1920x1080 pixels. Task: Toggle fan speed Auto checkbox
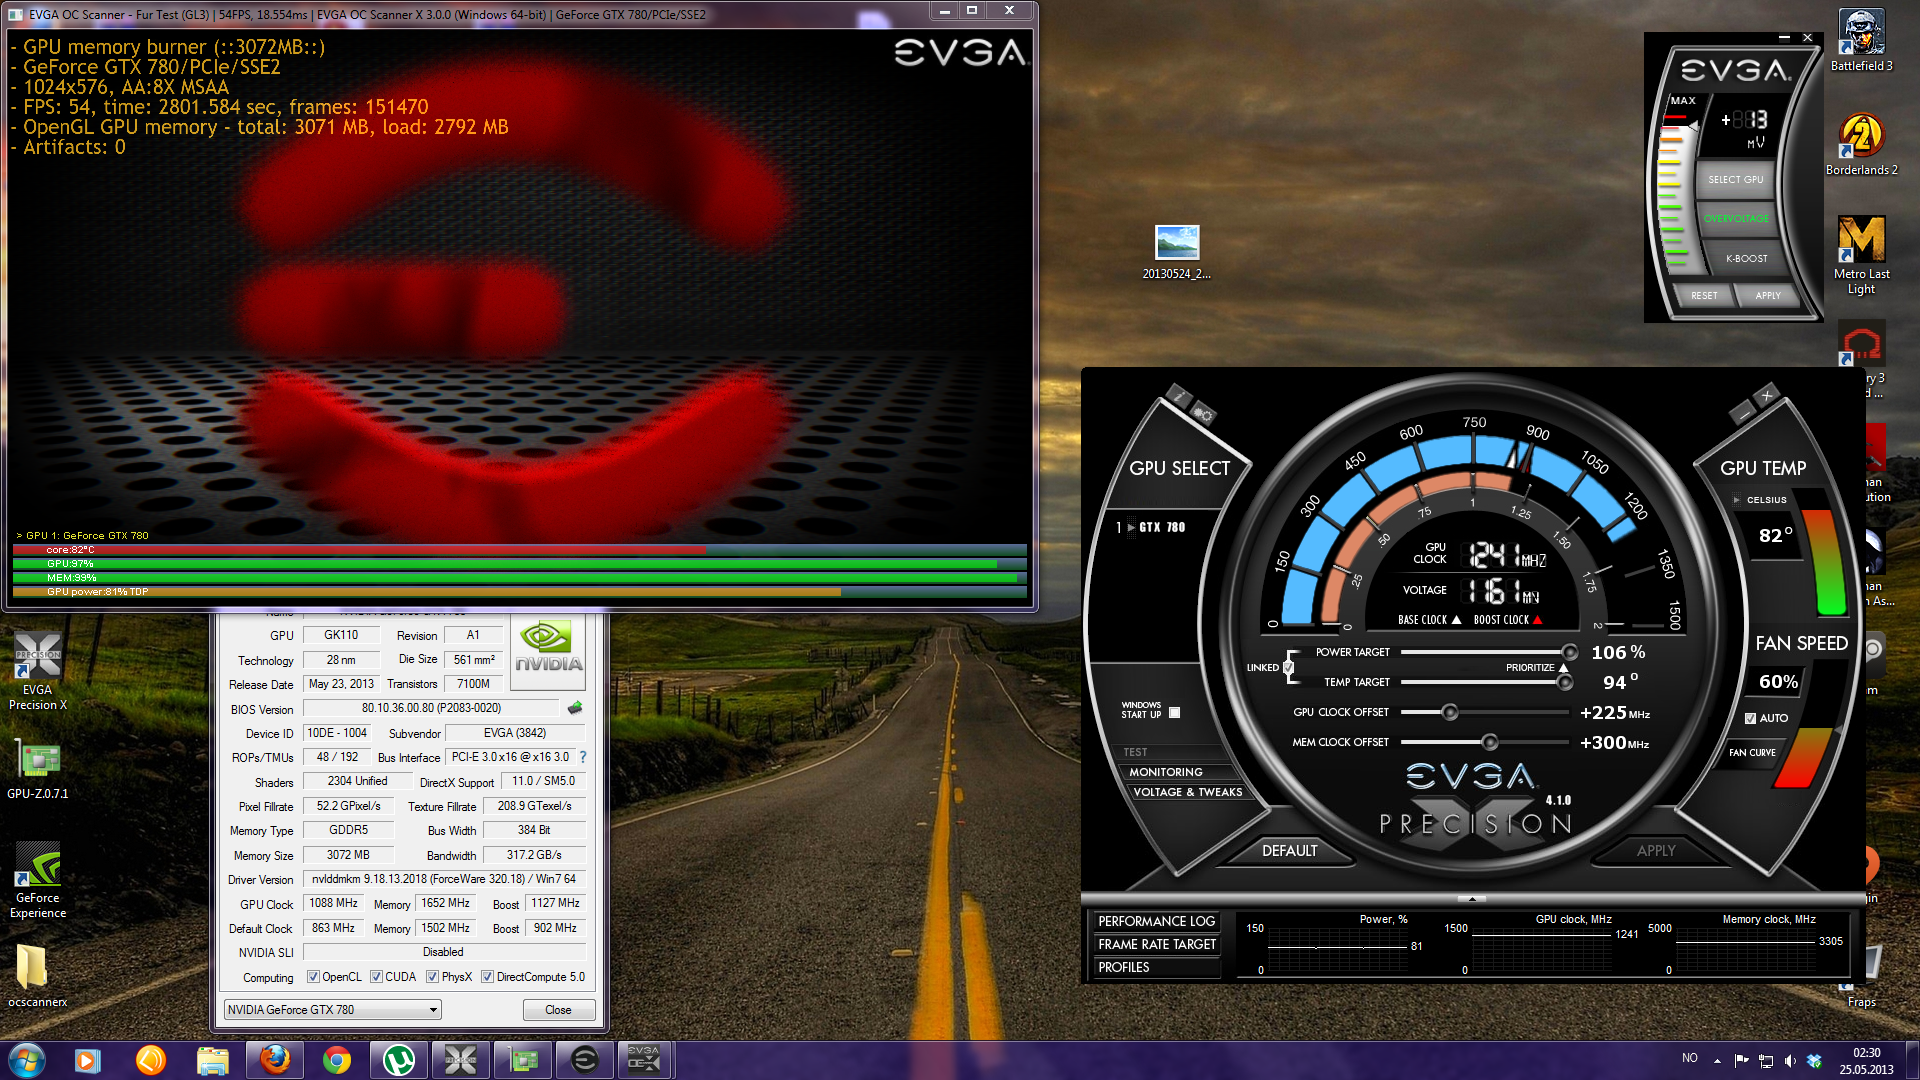point(1750,718)
